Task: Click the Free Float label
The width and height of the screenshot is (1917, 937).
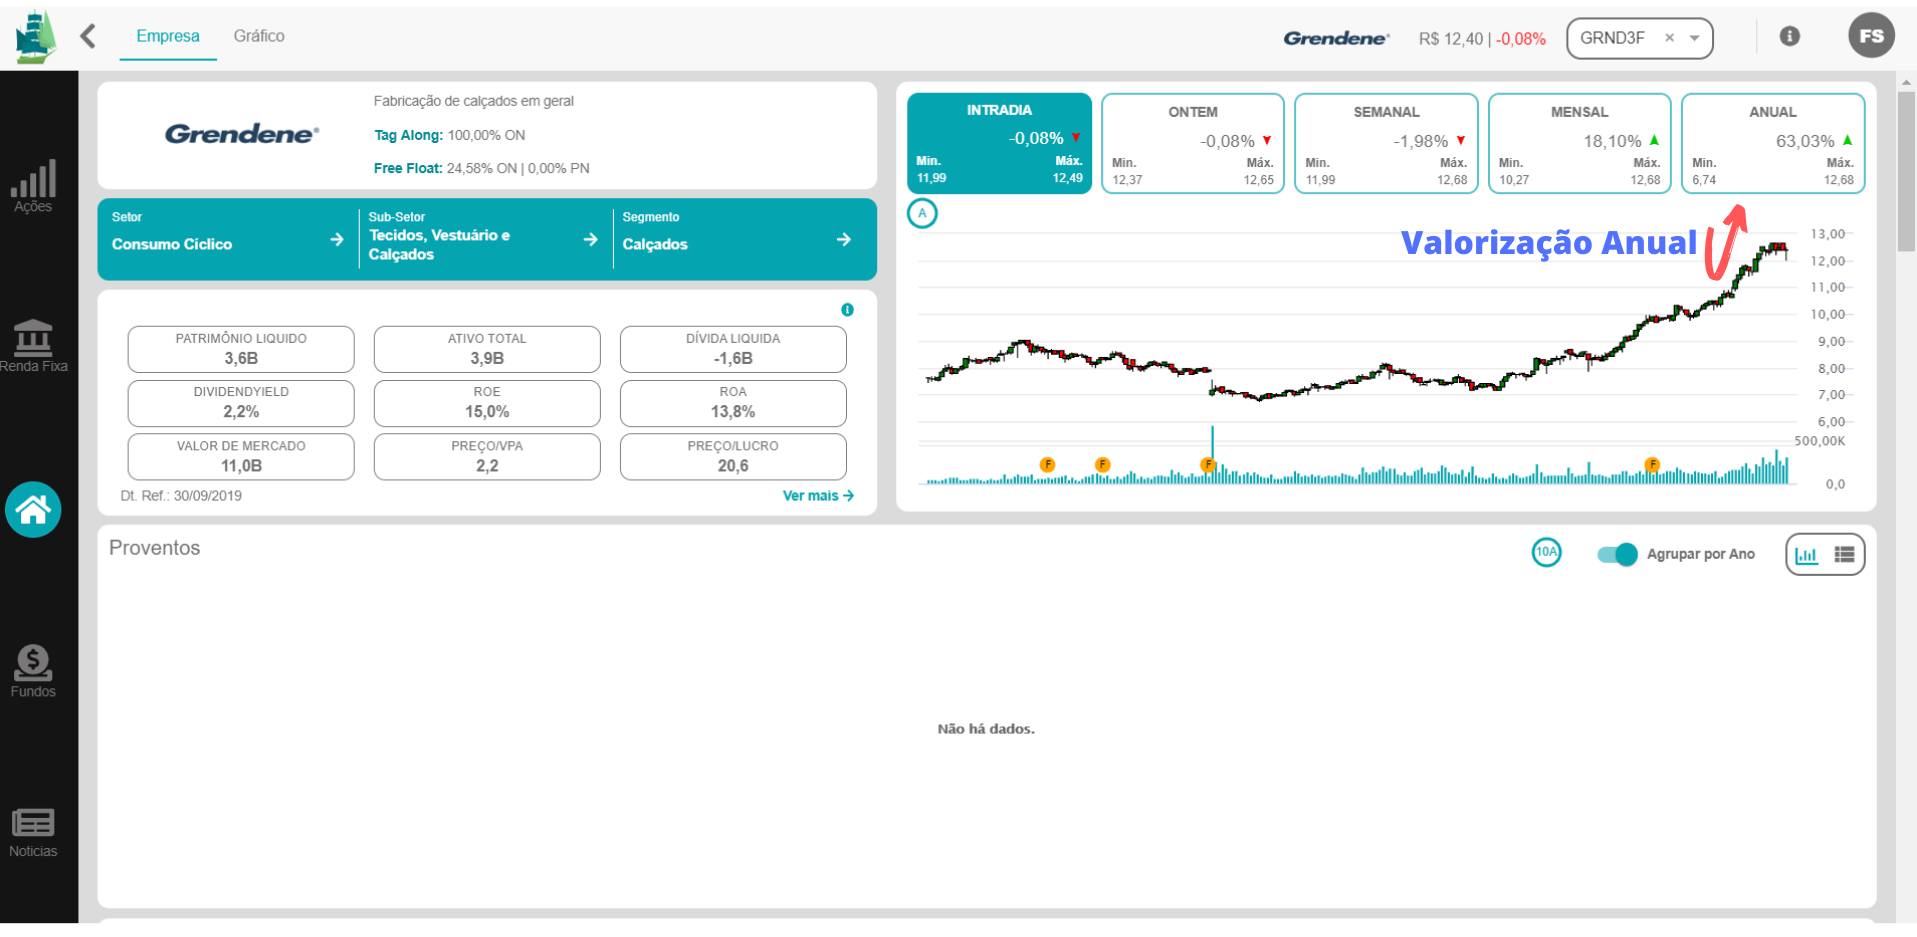Action: point(408,168)
